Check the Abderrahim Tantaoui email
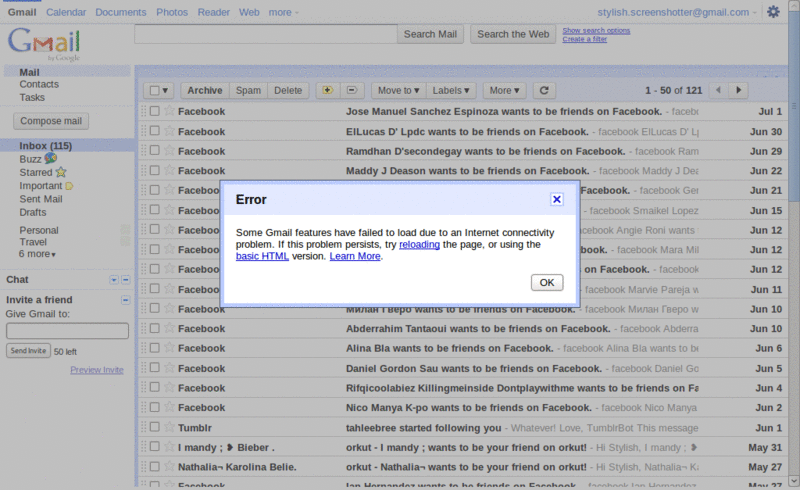The height and width of the screenshot is (490, 800). 155,328
